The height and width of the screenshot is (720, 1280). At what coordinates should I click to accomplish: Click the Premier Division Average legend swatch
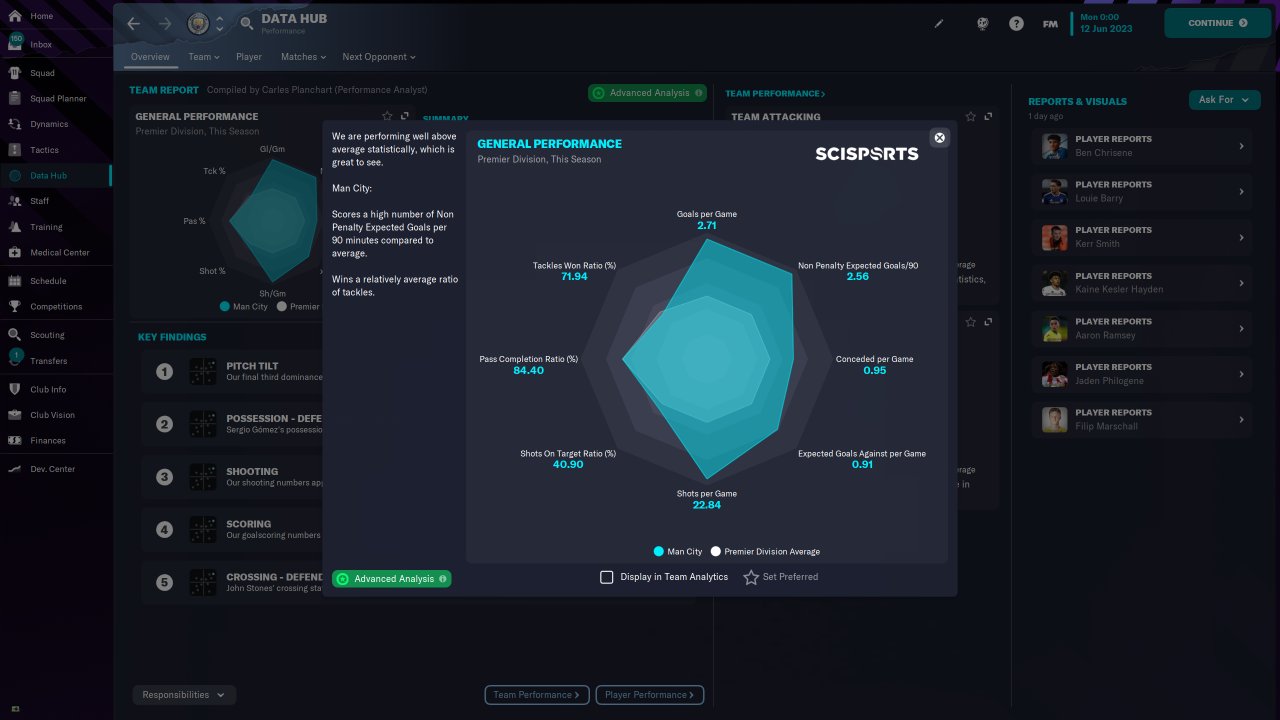(x=716, y=551)
